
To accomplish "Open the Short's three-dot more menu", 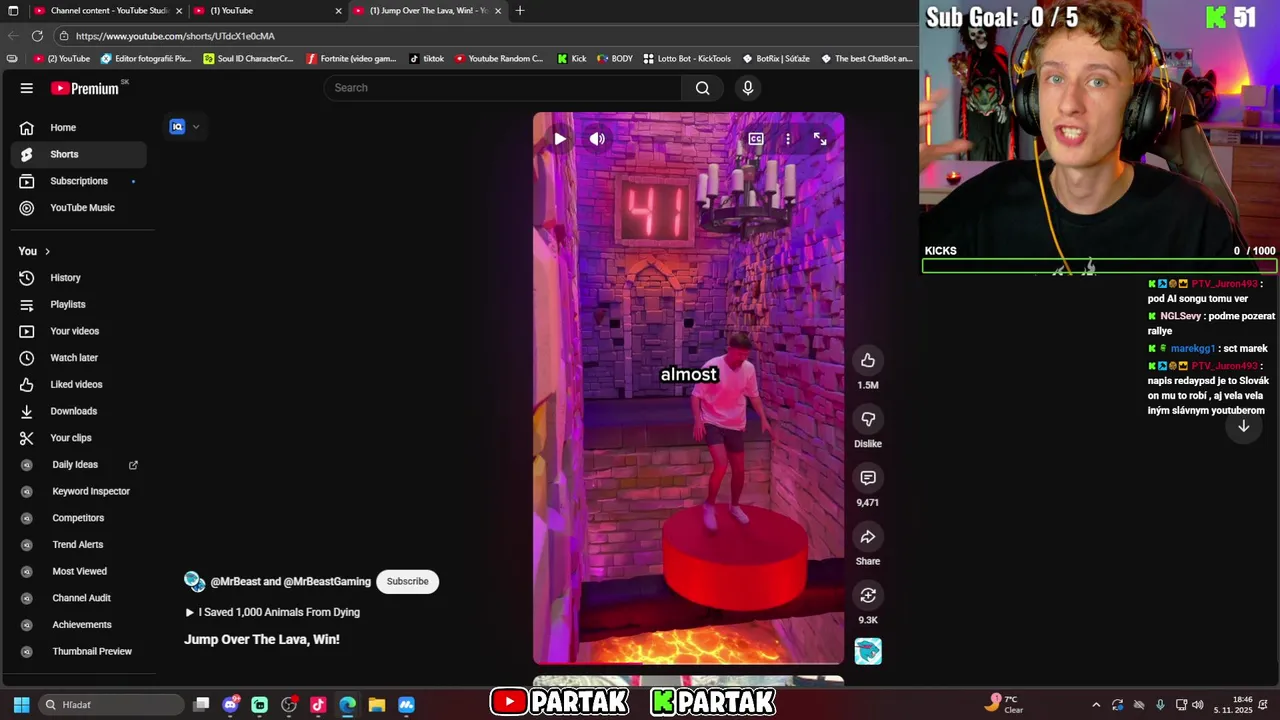I will [788, 139].
